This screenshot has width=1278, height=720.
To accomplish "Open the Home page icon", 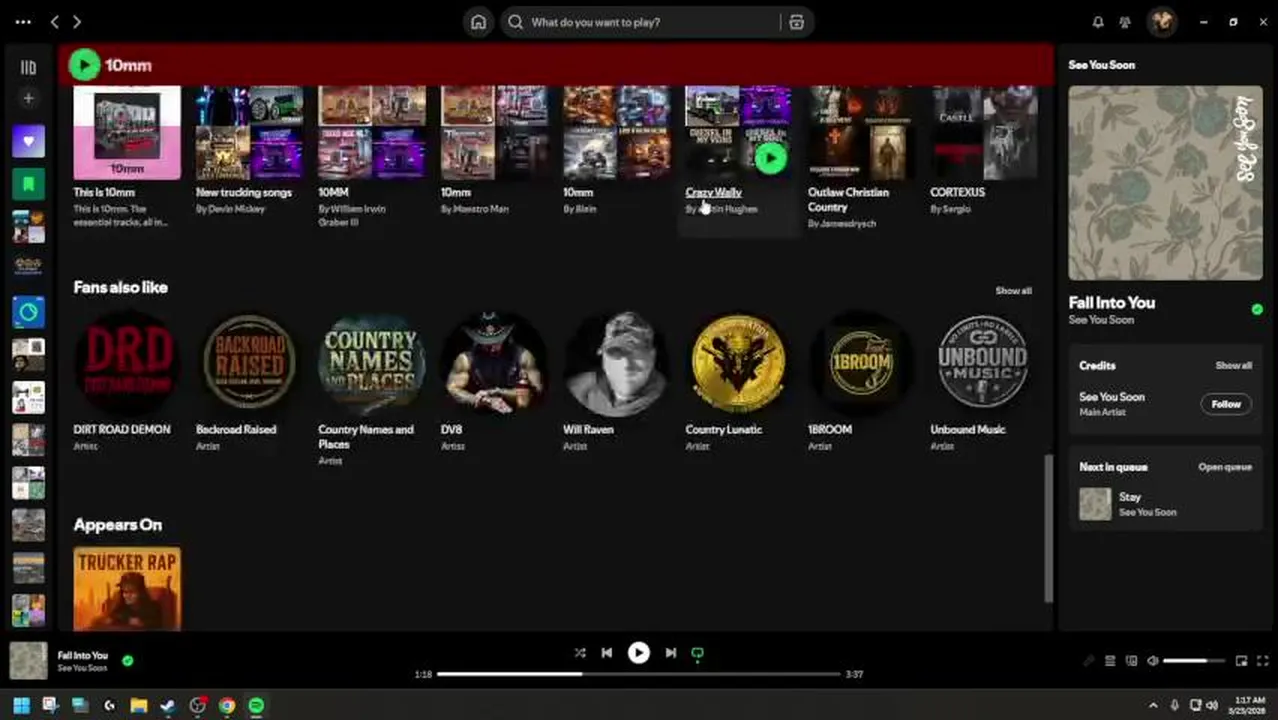I will 478,22.
